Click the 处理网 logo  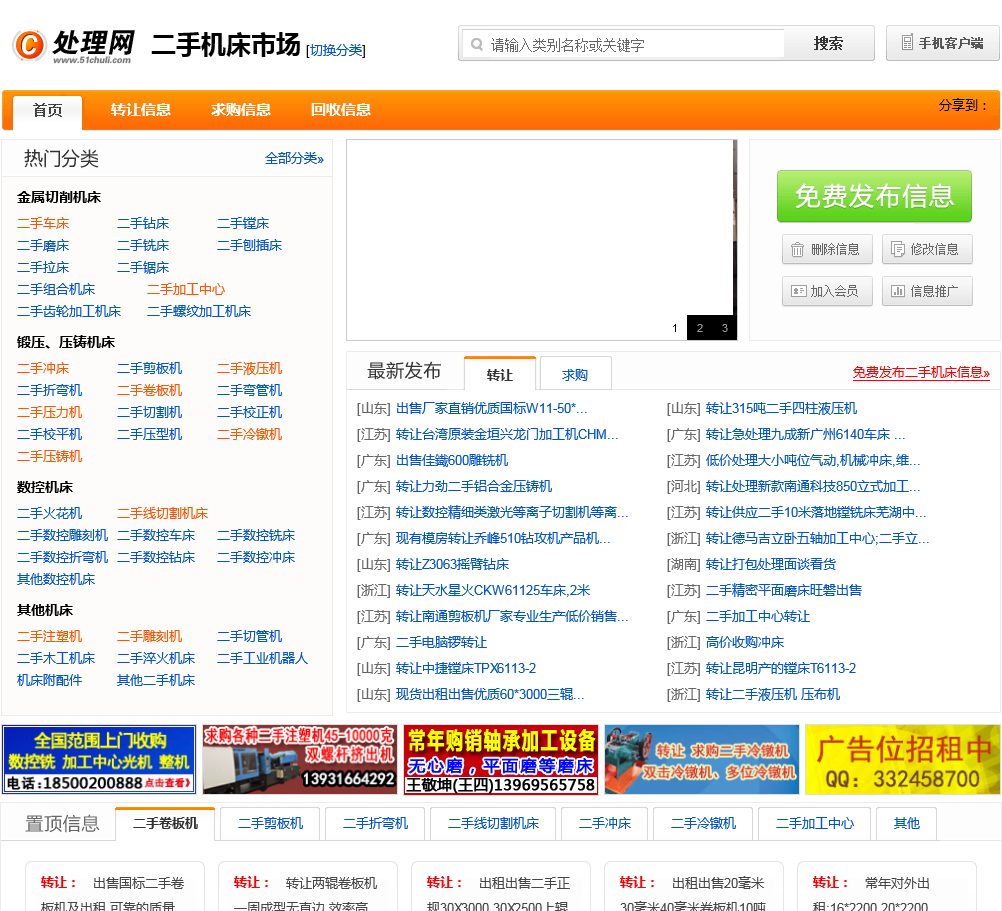point(73,45)
